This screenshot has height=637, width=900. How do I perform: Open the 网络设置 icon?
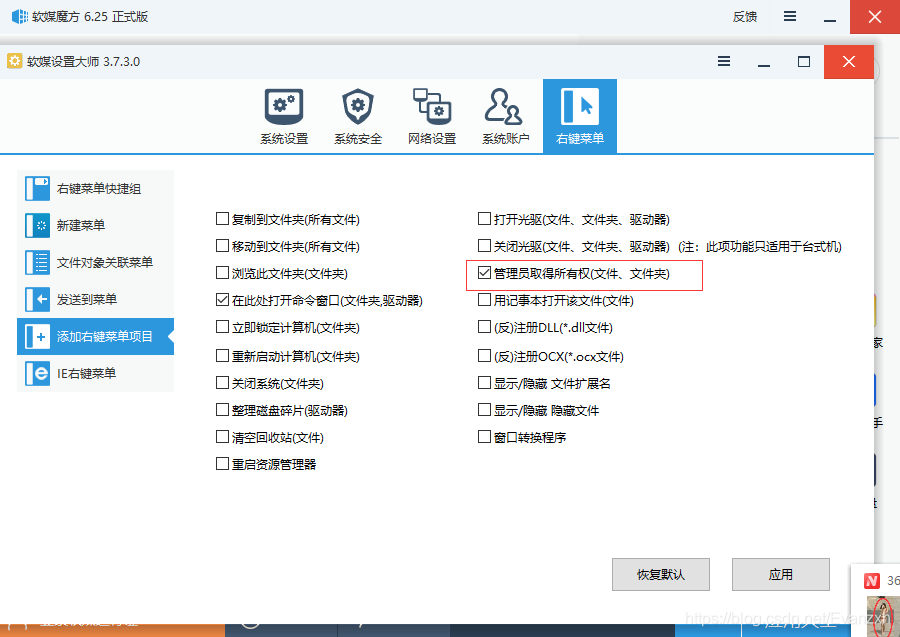click(432, 106)
